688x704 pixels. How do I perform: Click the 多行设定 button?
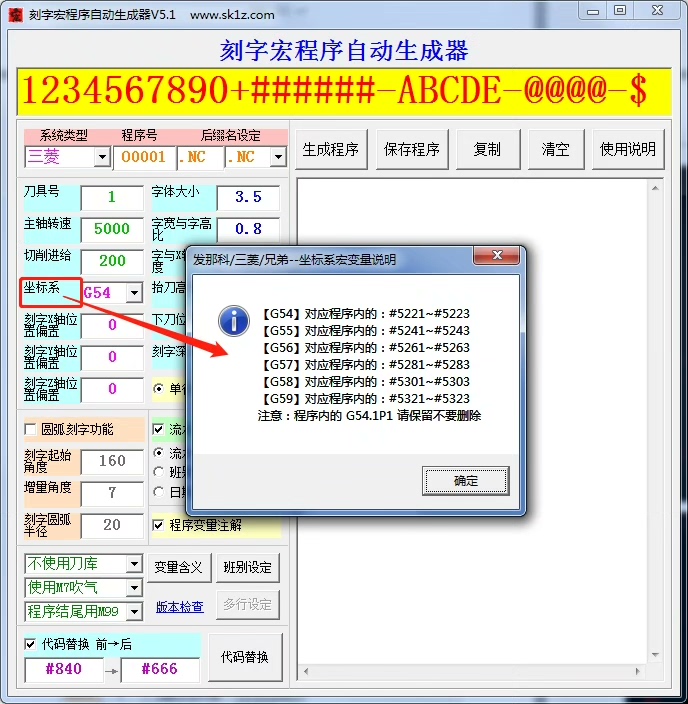(247, 604)
